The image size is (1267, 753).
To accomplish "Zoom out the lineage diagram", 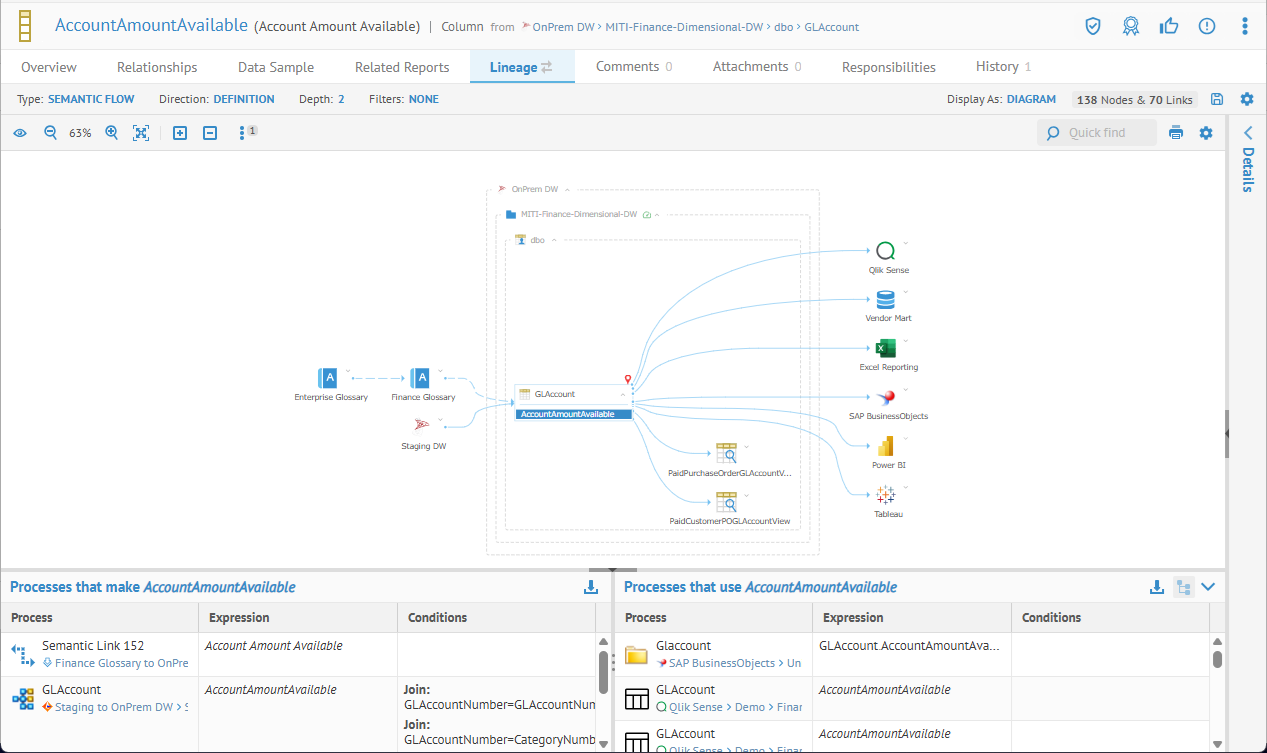I will (x=50, y=133).
